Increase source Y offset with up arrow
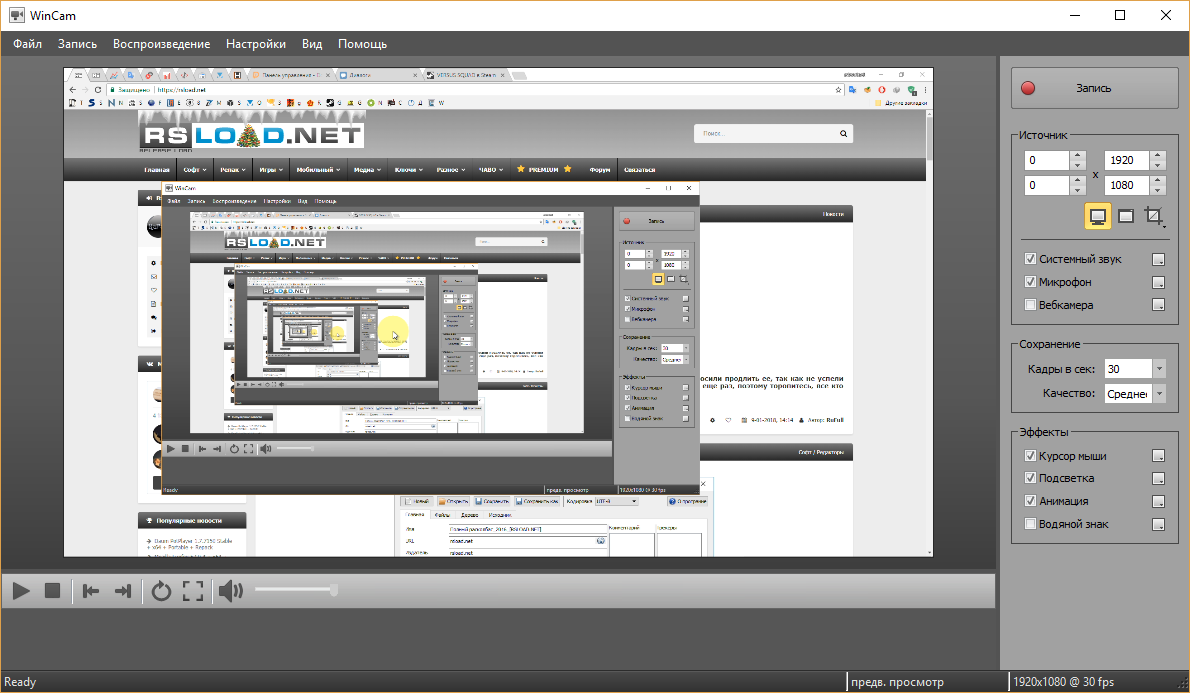Viewport: 1190px width, 693px height. coord(1077,181)
